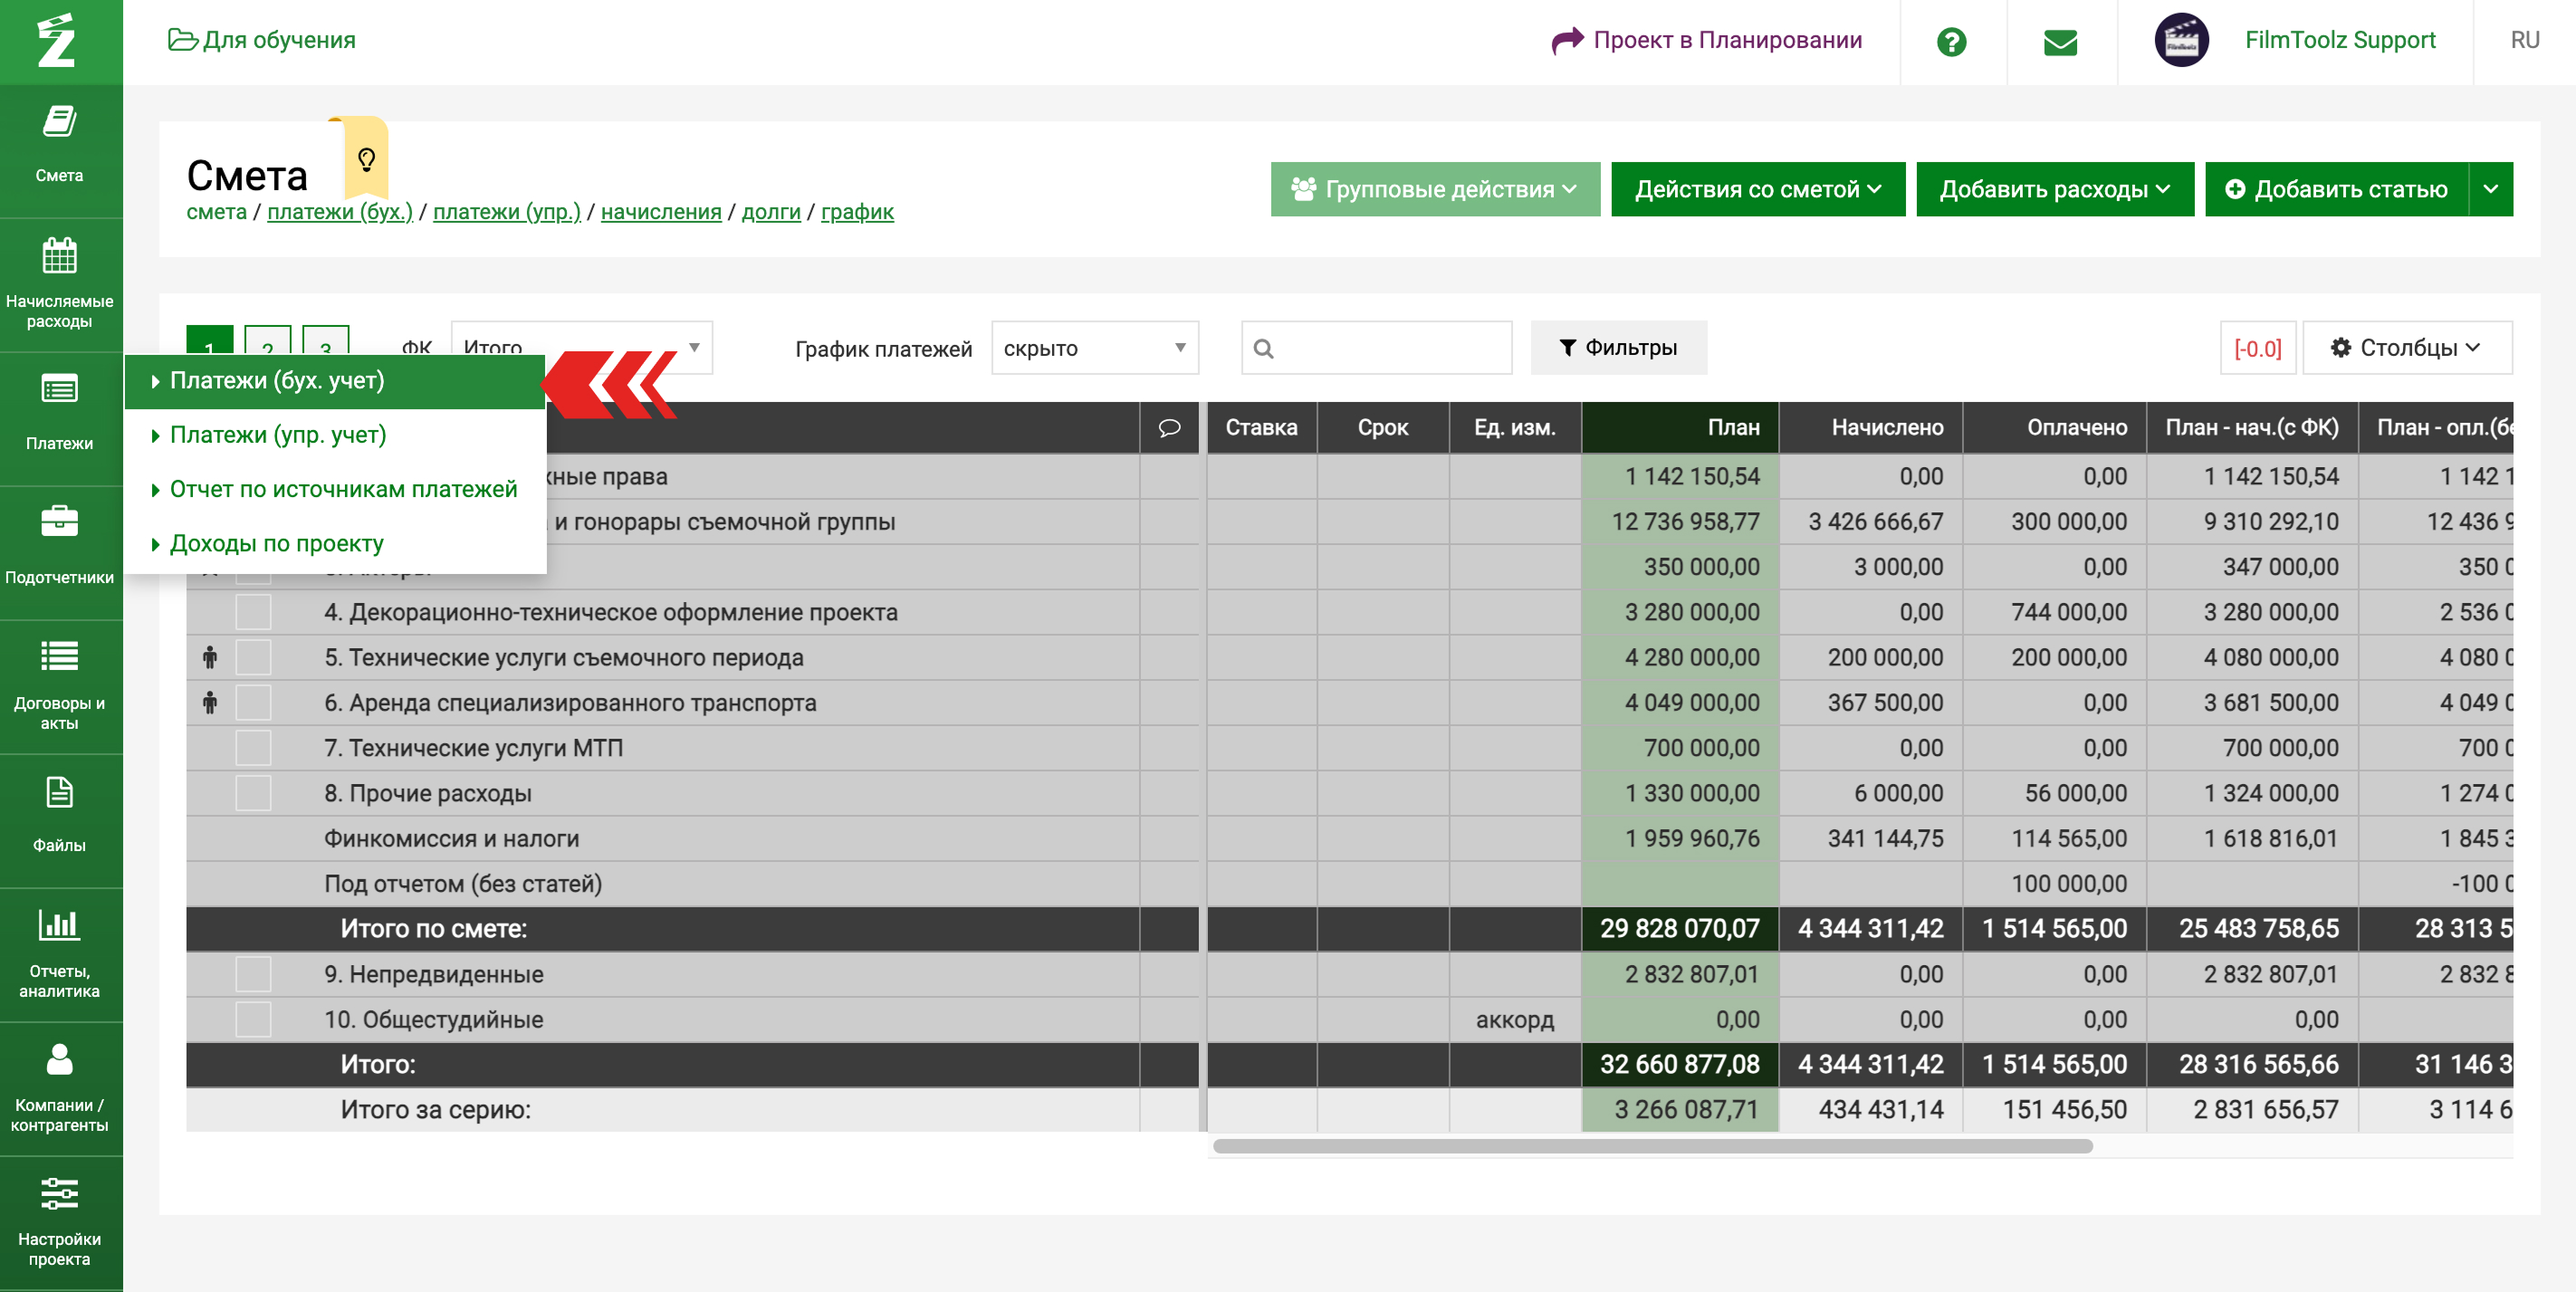The image size is (2576, 1292).
Task: Follow the начисления breadcrumb link
Action: tap(660, 212)
